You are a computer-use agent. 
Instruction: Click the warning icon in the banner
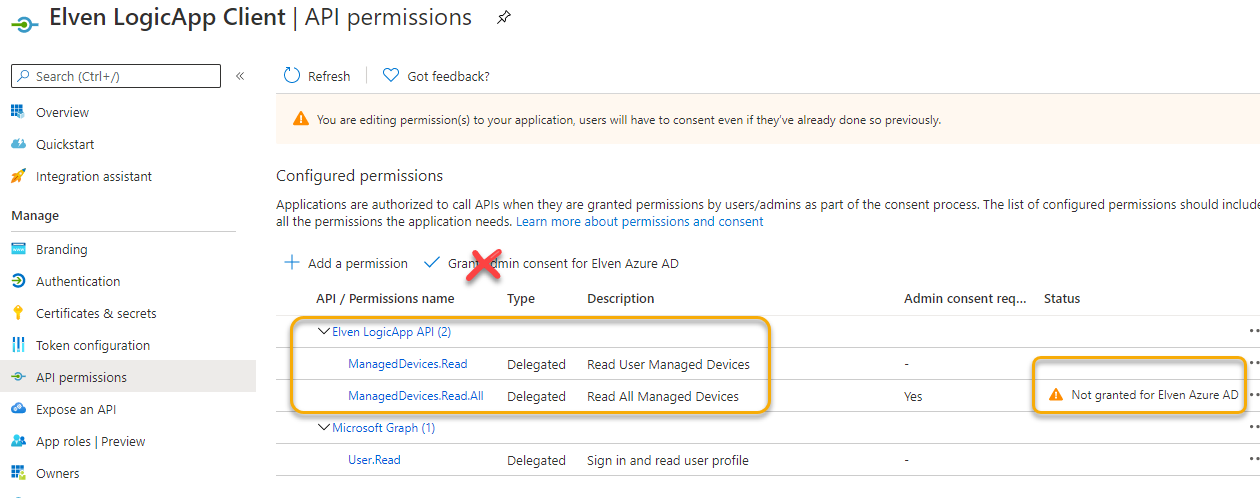[x=301, y=119]
